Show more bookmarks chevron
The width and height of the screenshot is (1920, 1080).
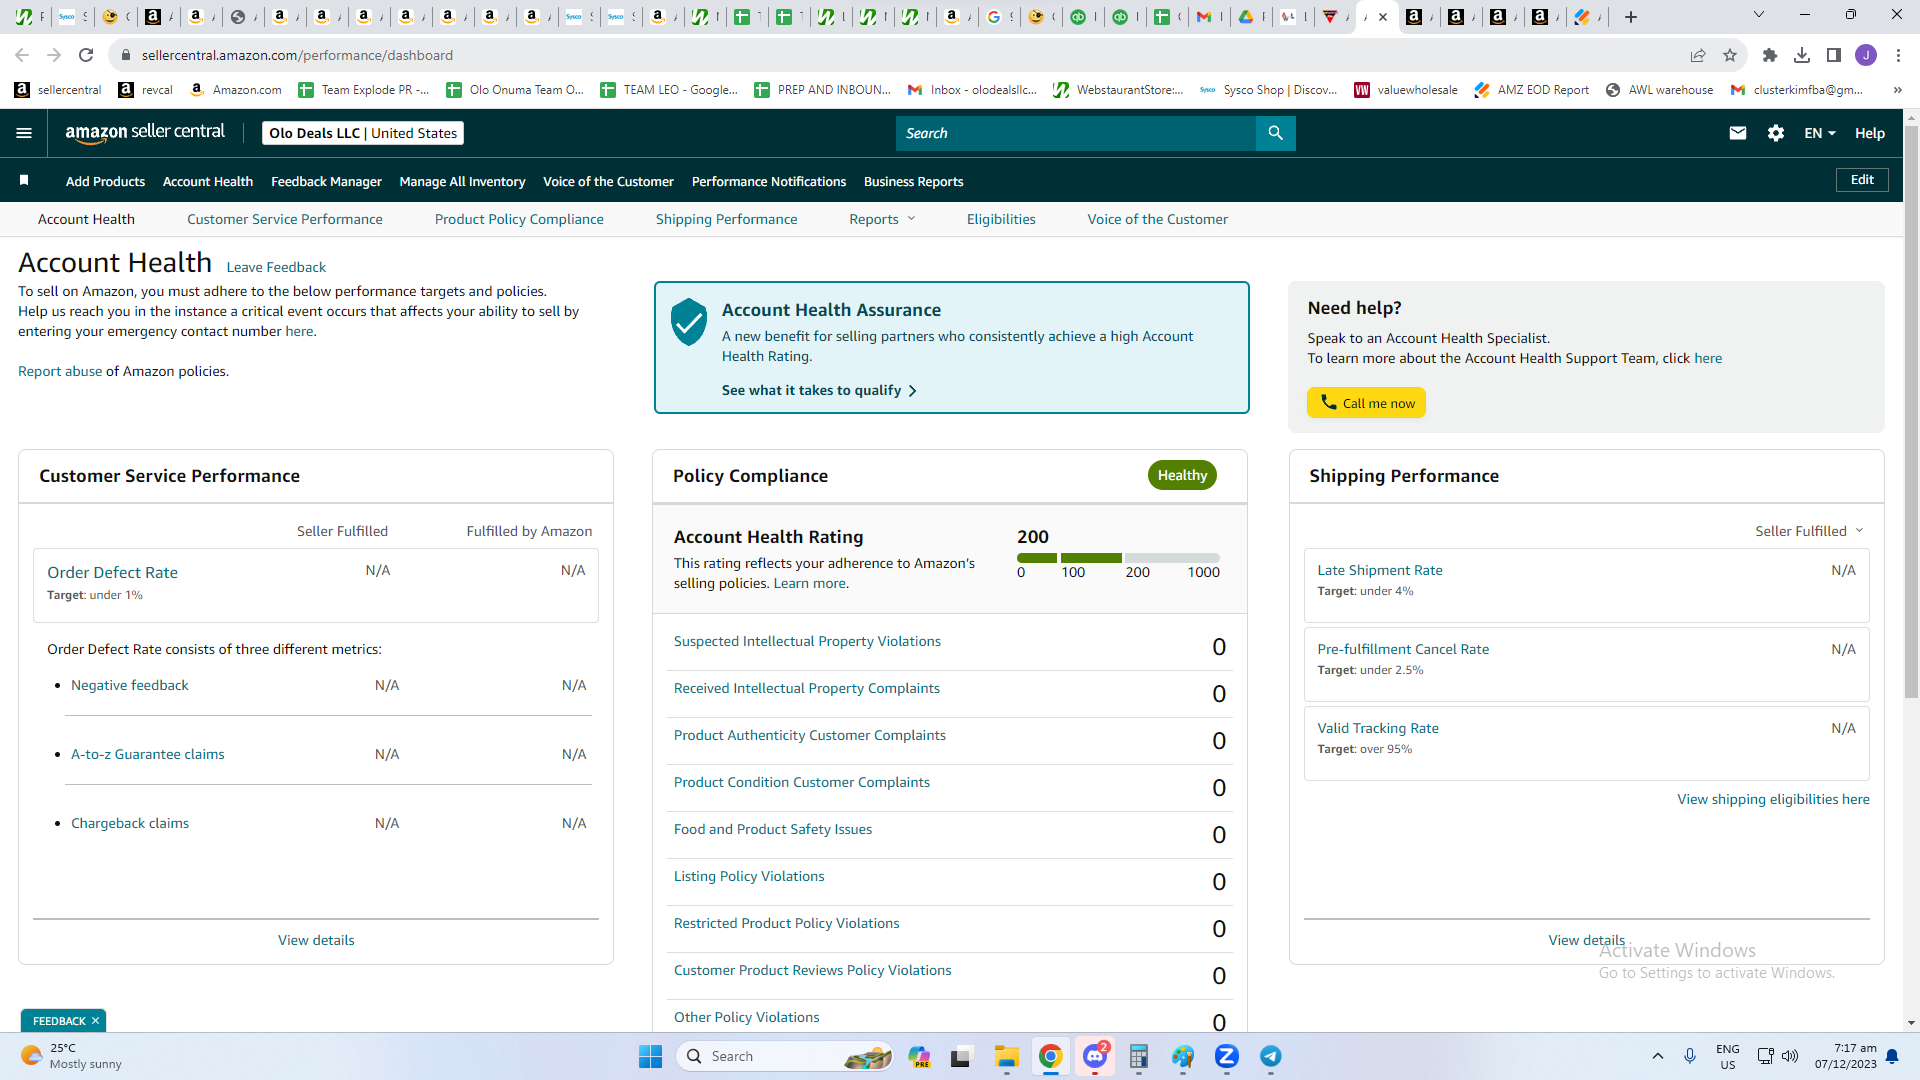tap(1897, 90)
